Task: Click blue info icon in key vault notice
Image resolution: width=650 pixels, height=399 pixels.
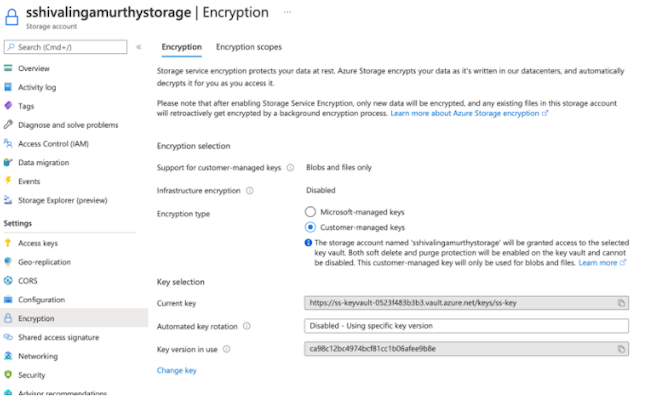Action: [x=308, y=242]
